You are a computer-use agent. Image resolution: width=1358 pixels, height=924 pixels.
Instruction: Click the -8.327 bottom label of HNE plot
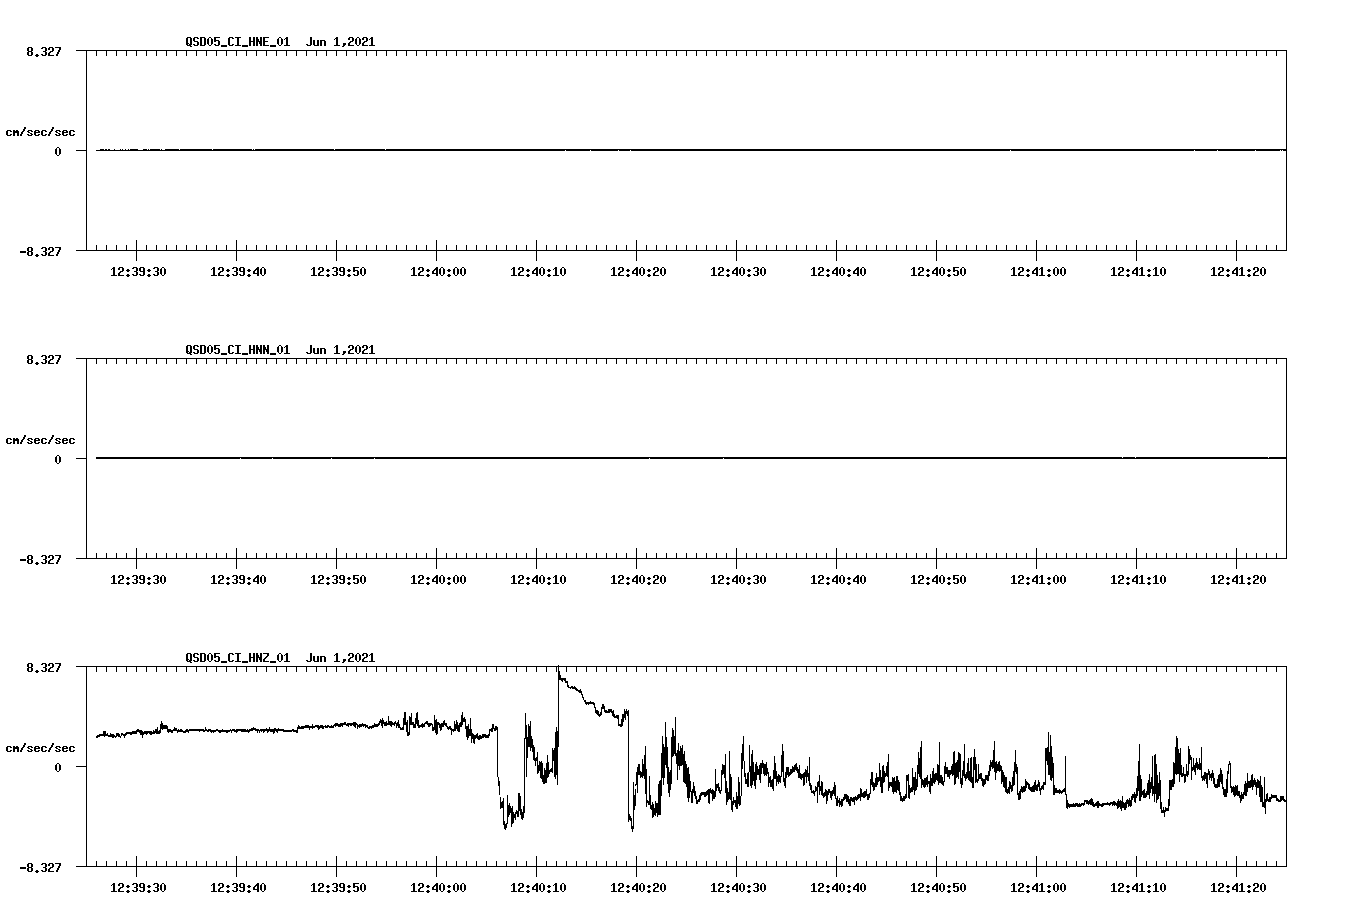(x=40, y=252)
